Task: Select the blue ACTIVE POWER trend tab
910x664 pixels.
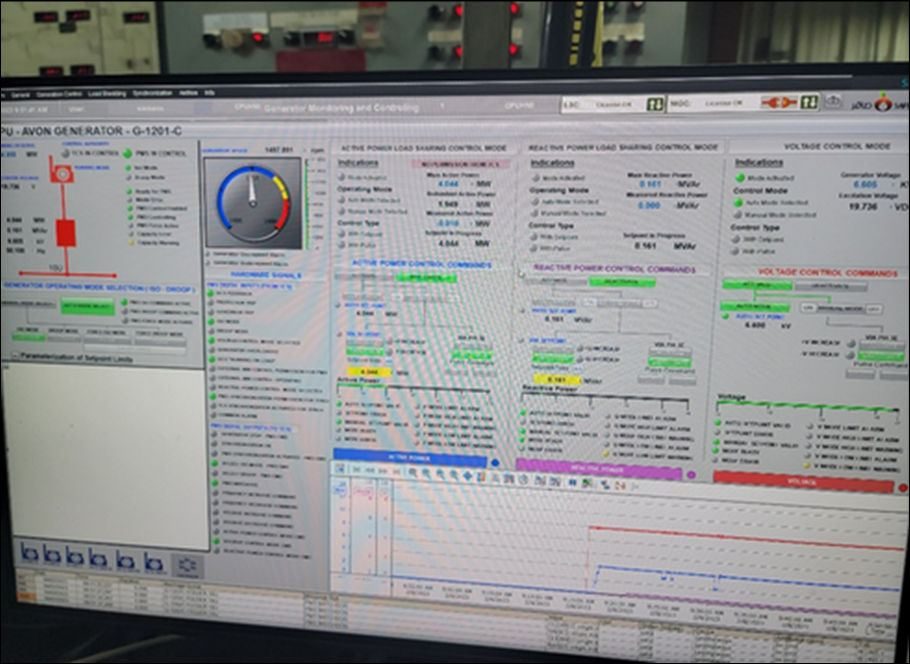Action: pyautogui.click(x=410, y=458)
